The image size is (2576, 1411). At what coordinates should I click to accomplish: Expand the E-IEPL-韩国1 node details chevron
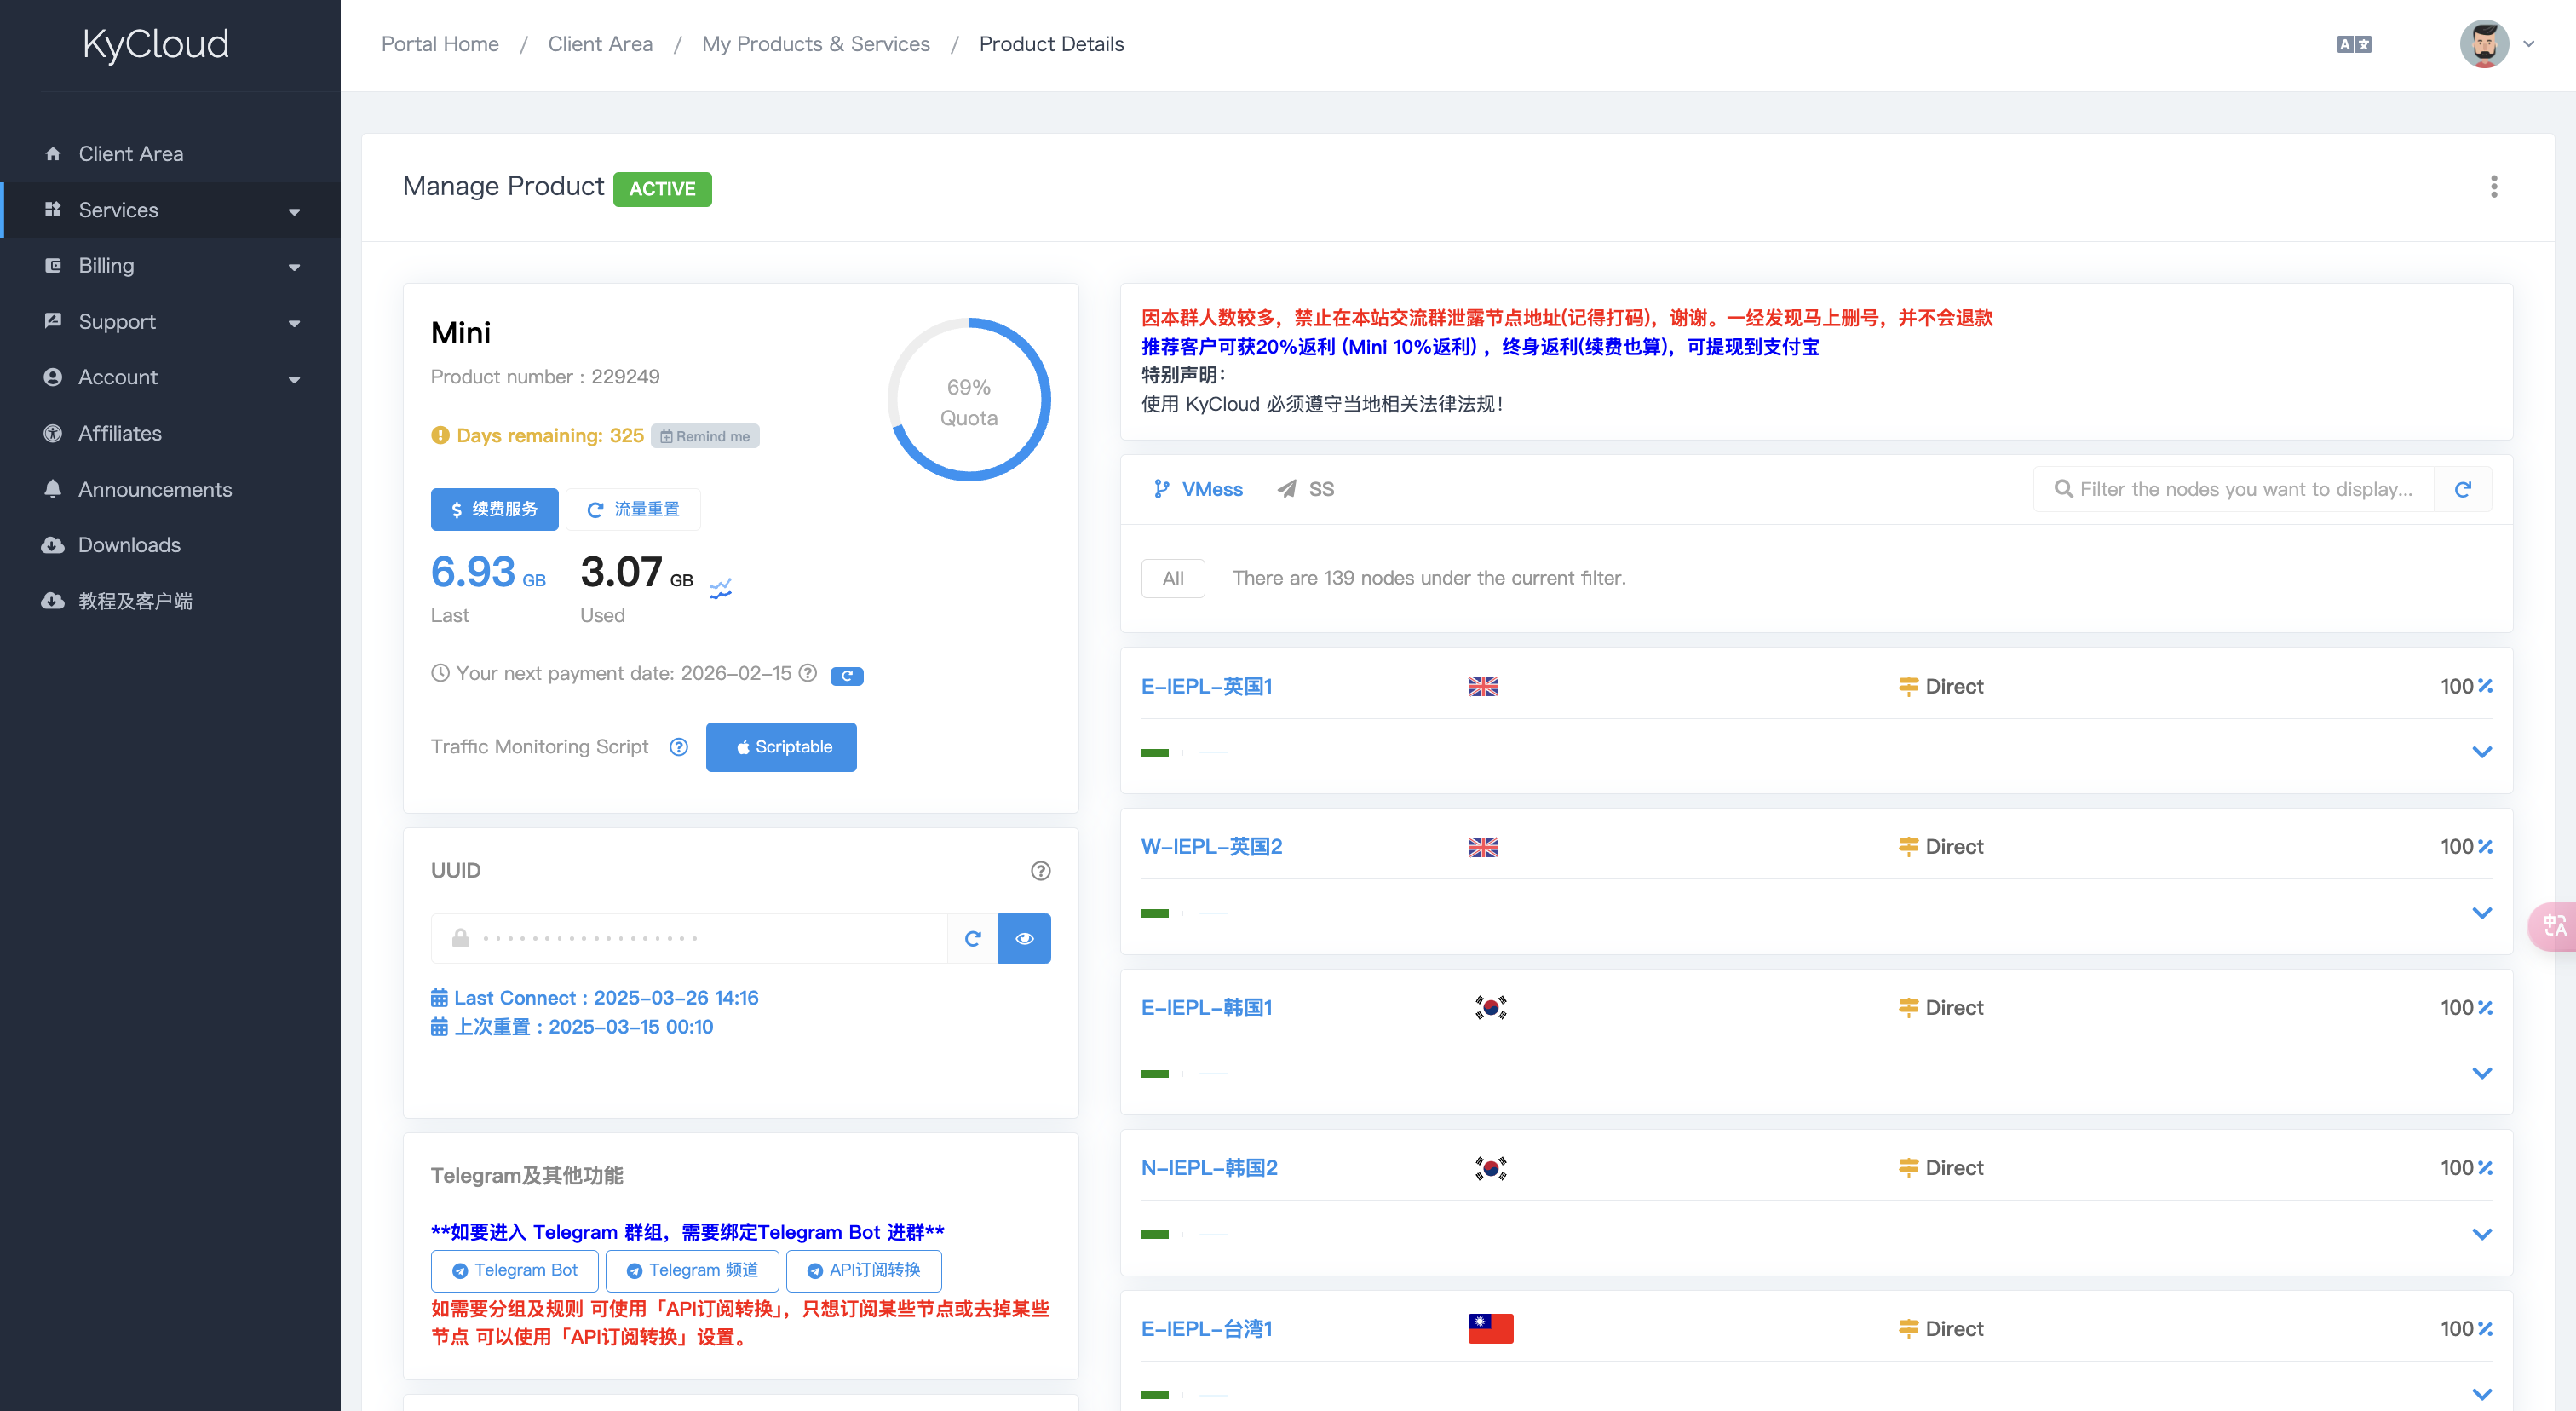point(2481,1073)
